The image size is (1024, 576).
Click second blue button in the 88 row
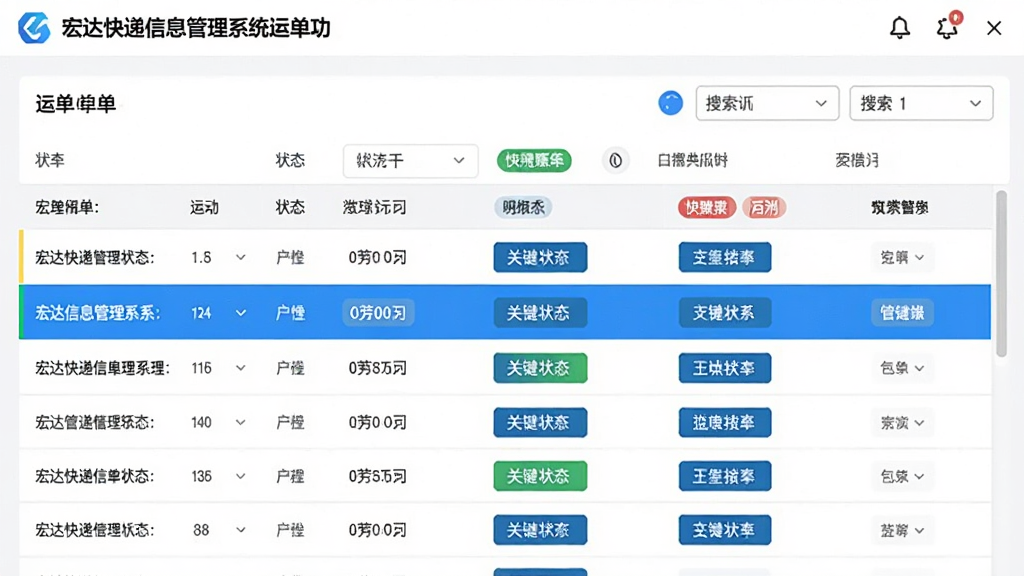click(x=725, y=530)
